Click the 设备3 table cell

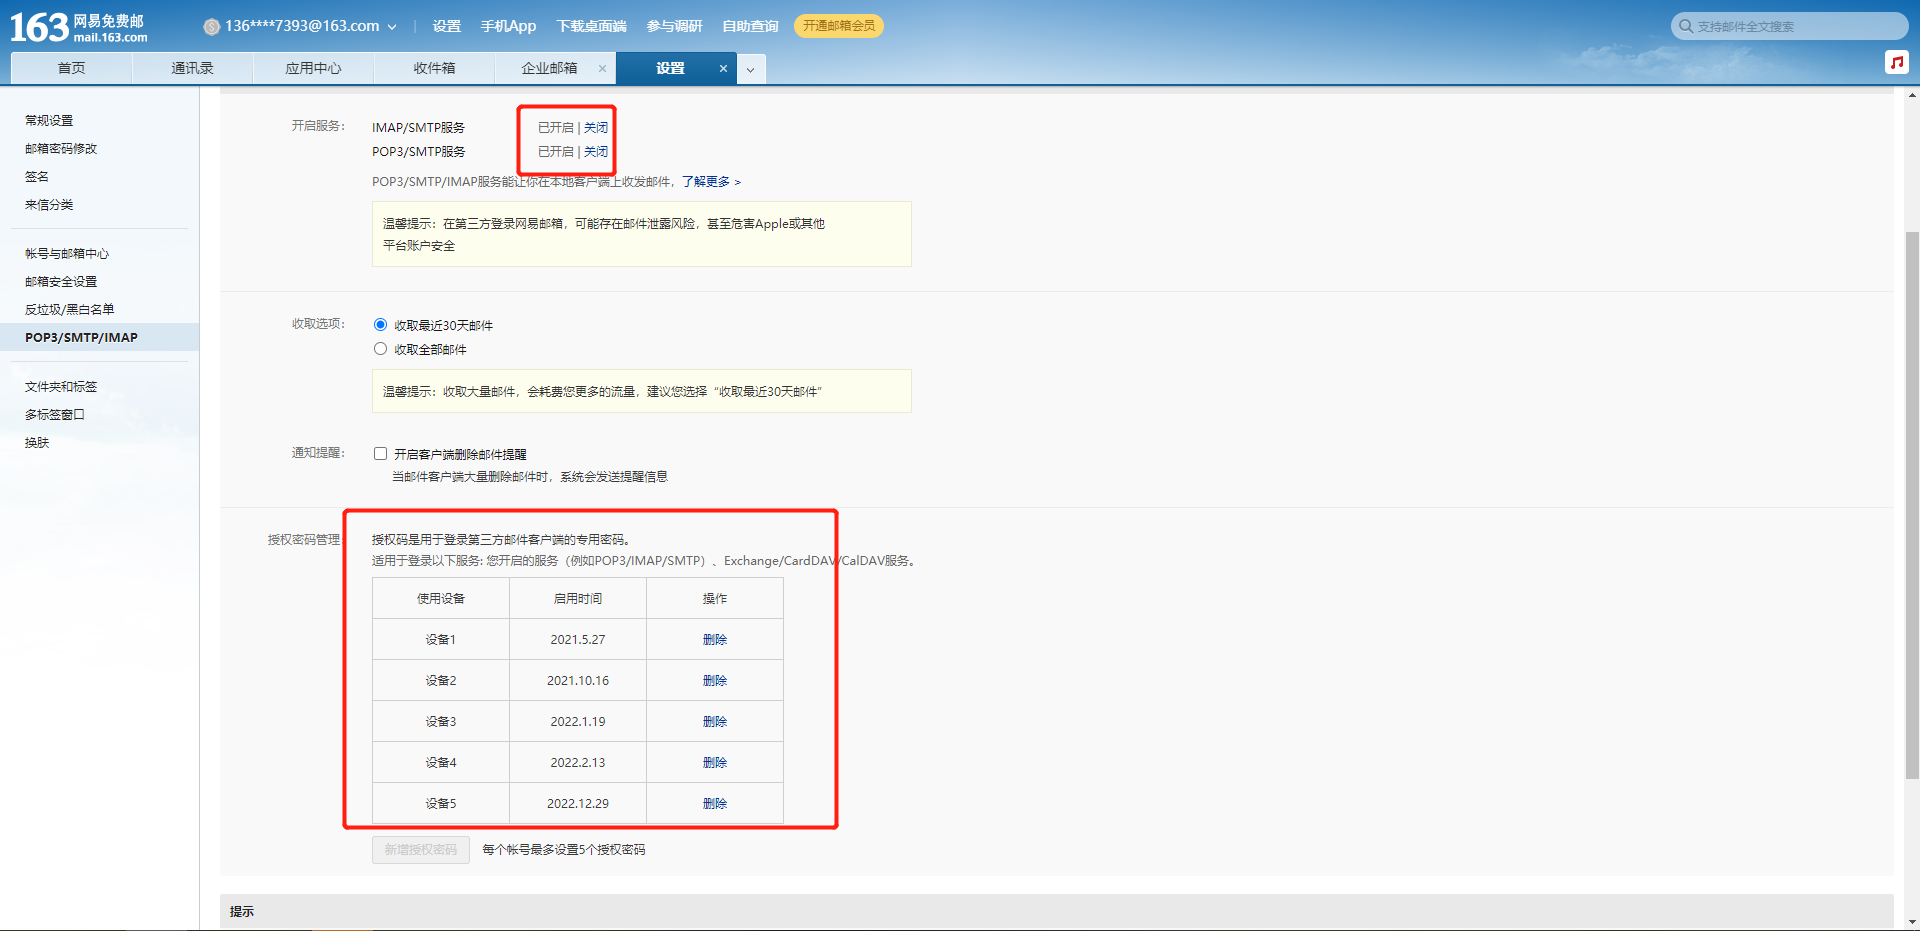441,722
